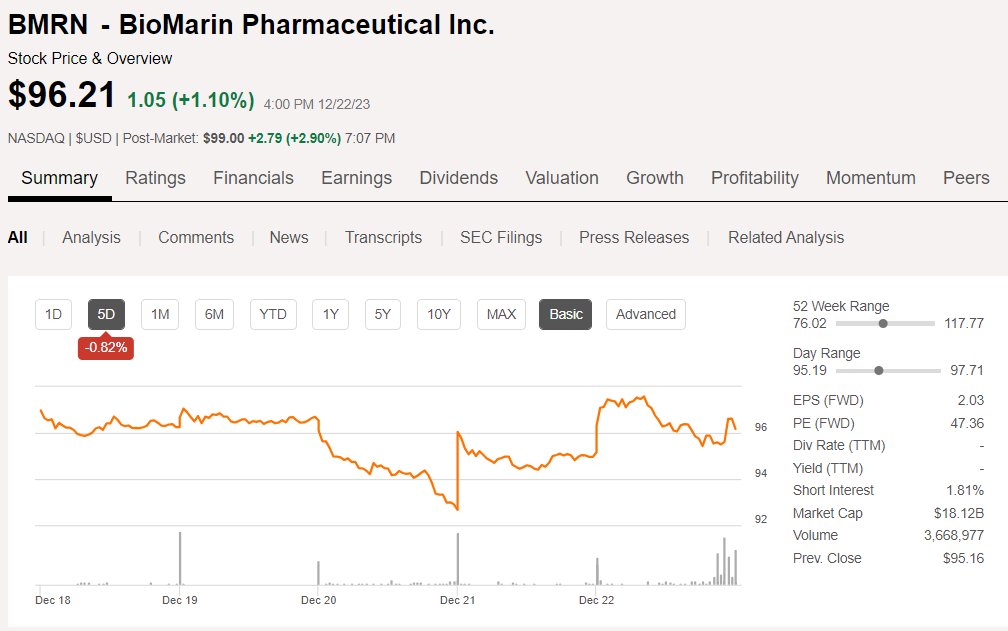Choose the 5Y chart range

coord(383,314)
